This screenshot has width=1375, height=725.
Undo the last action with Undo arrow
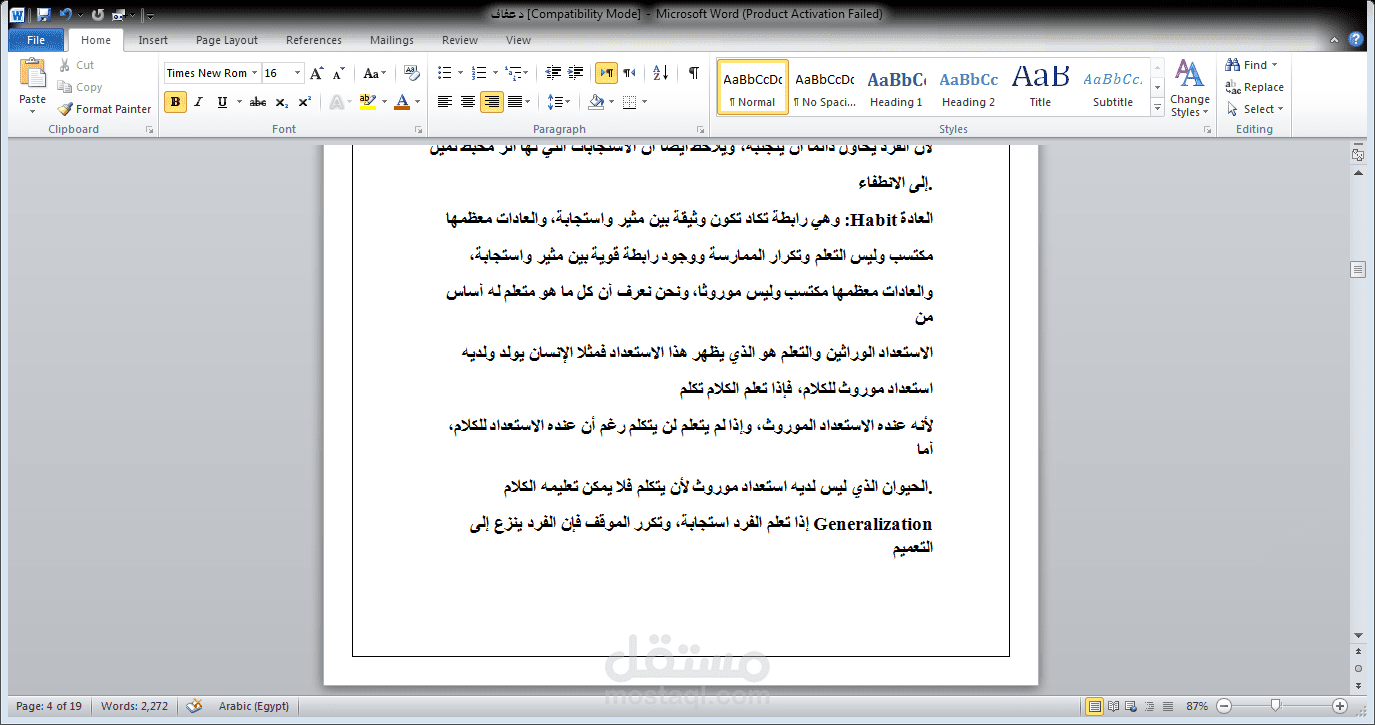point(65,15)
